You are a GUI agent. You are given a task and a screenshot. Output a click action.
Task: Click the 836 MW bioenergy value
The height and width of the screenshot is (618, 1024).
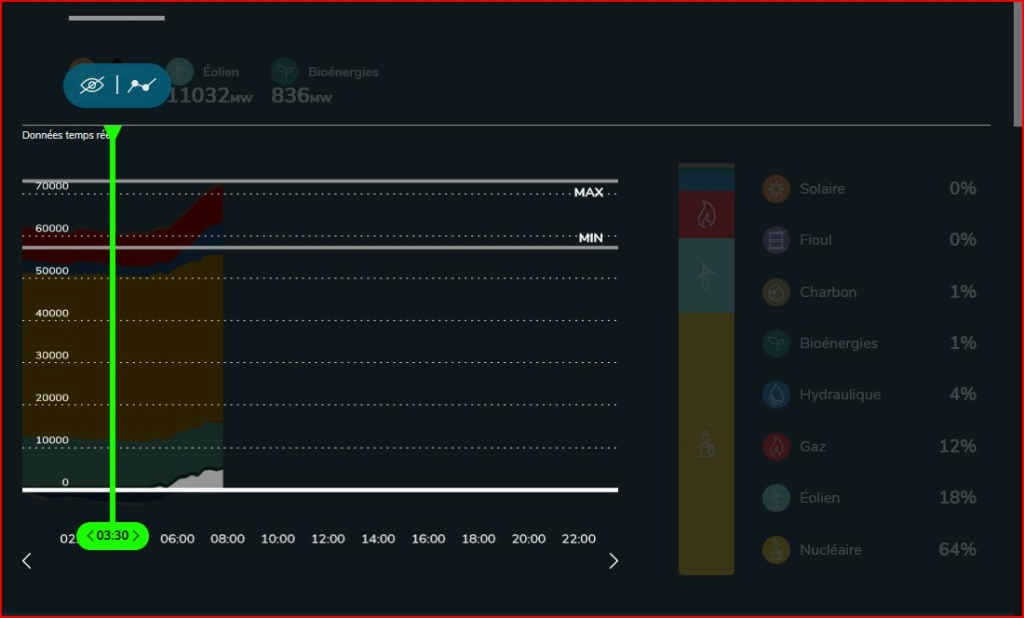[301, 95]
